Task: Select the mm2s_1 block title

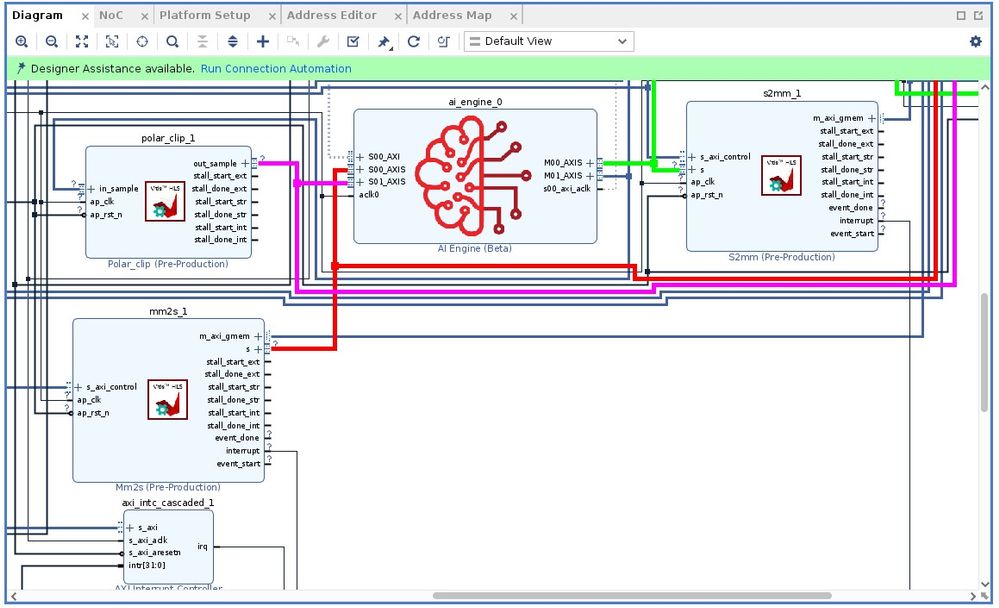Action: [168, 312]
